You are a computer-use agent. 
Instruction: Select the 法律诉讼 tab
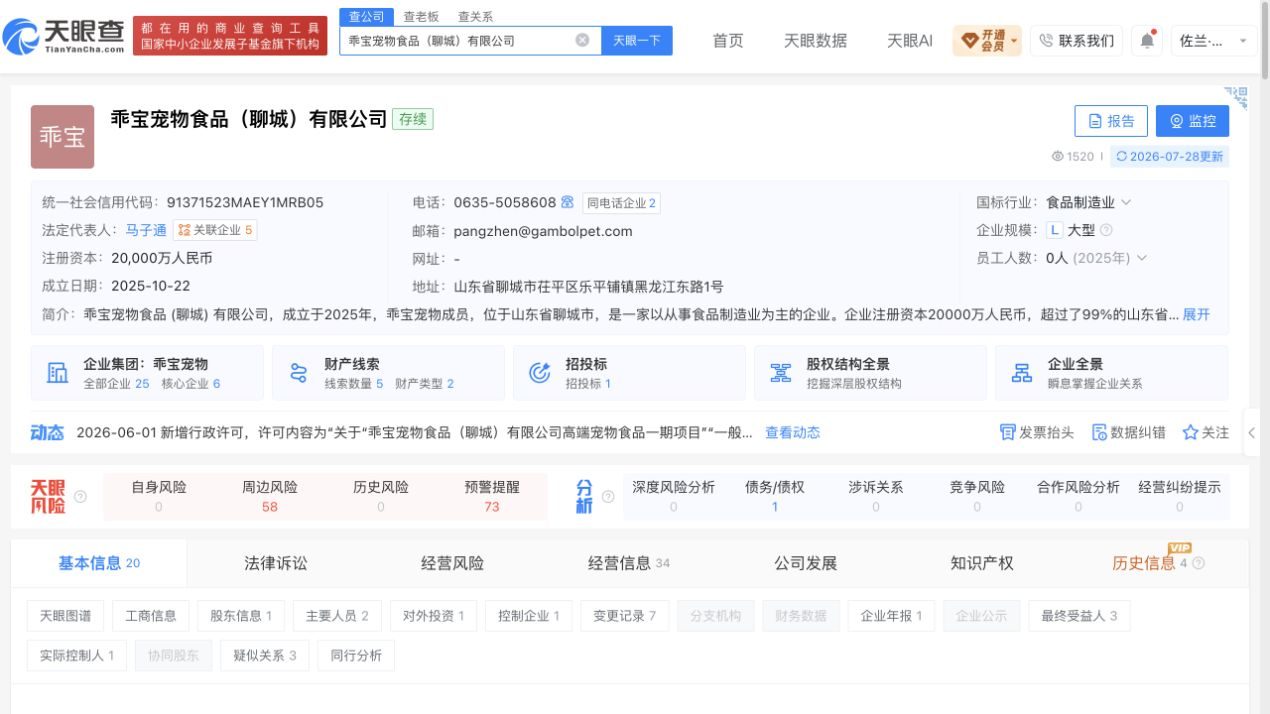tap(276, 563)
